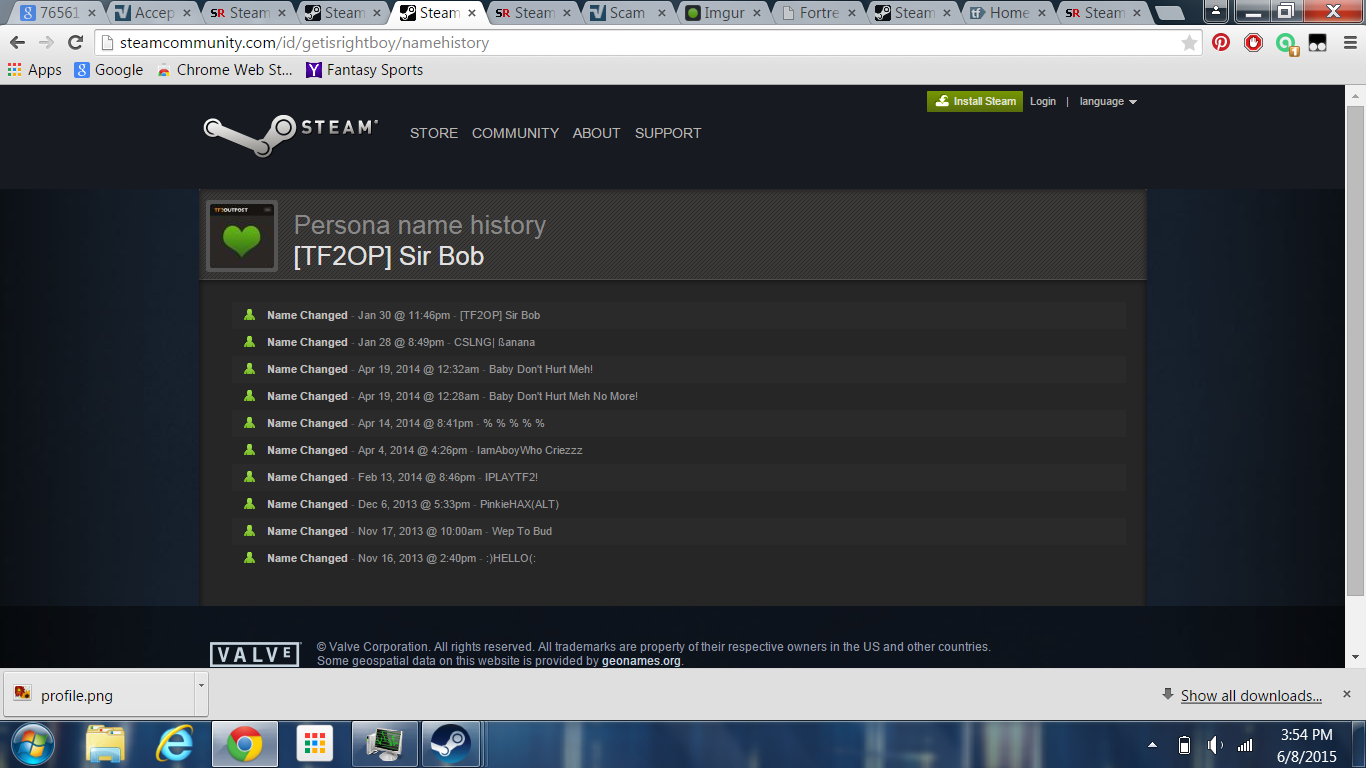Open the Fantasy Sports bookmark
This screenshot has width=1366, height=768.
365,70
